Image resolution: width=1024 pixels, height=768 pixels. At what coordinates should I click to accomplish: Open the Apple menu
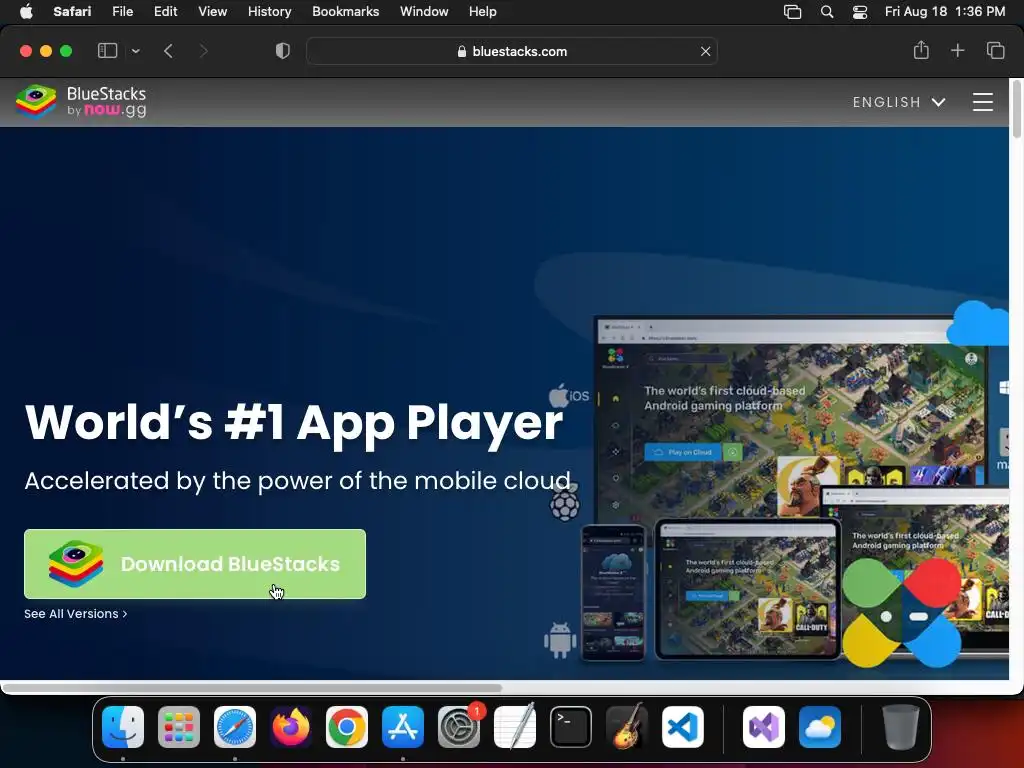26,12
